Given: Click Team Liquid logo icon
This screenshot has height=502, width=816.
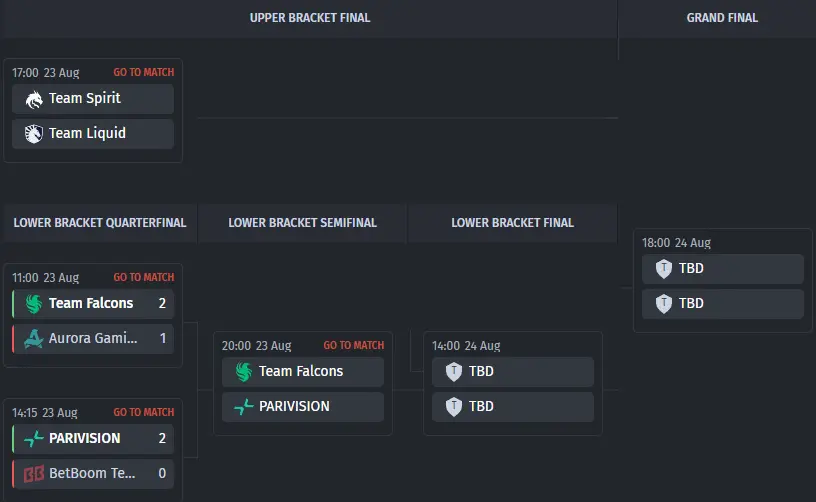Looking at the screenshot, I should pos(34,134).
